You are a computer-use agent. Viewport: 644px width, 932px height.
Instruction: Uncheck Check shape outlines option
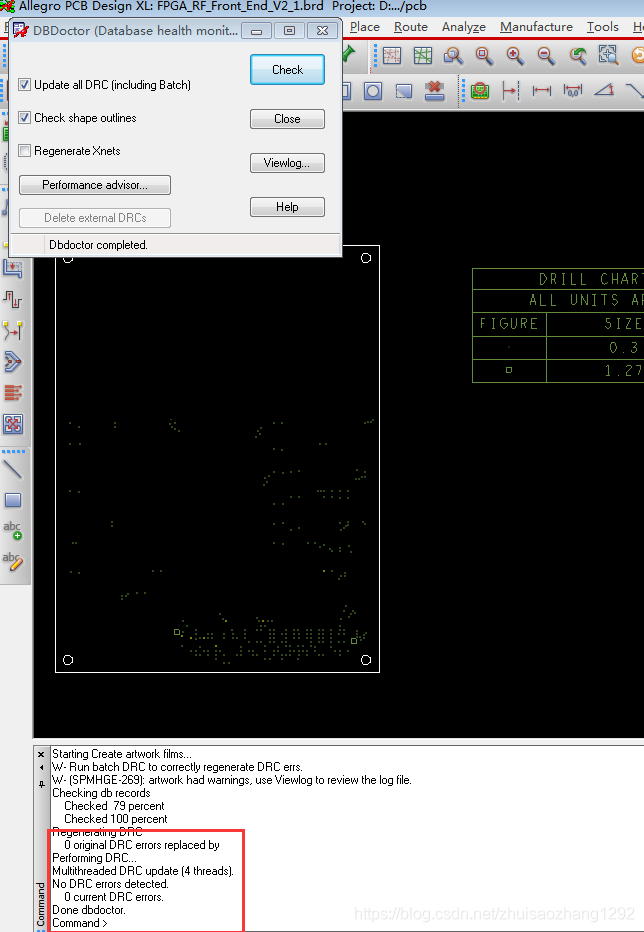click(x=24, y=118)
